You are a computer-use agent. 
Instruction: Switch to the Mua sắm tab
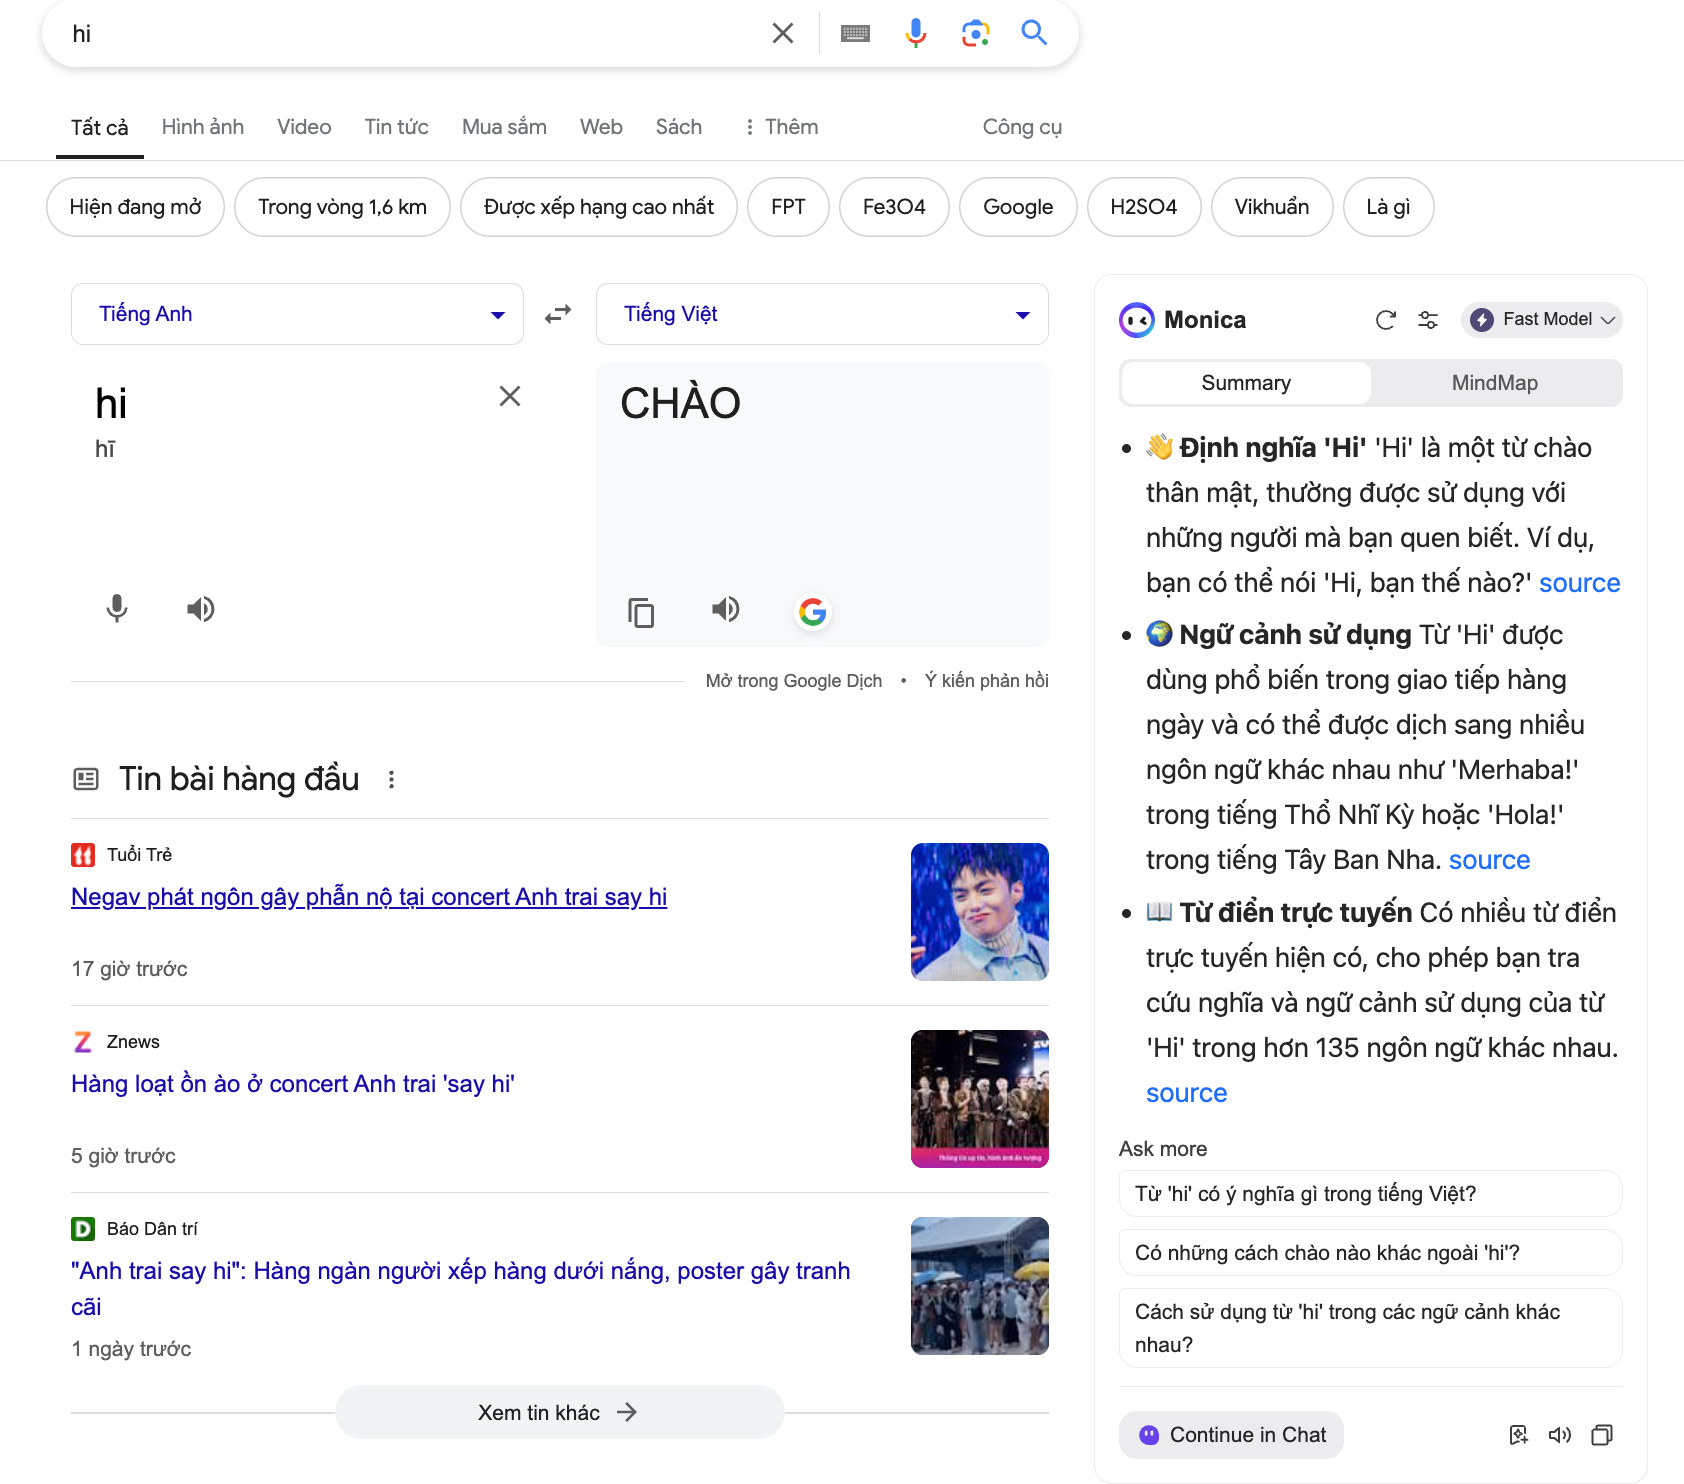coord(504,127)
